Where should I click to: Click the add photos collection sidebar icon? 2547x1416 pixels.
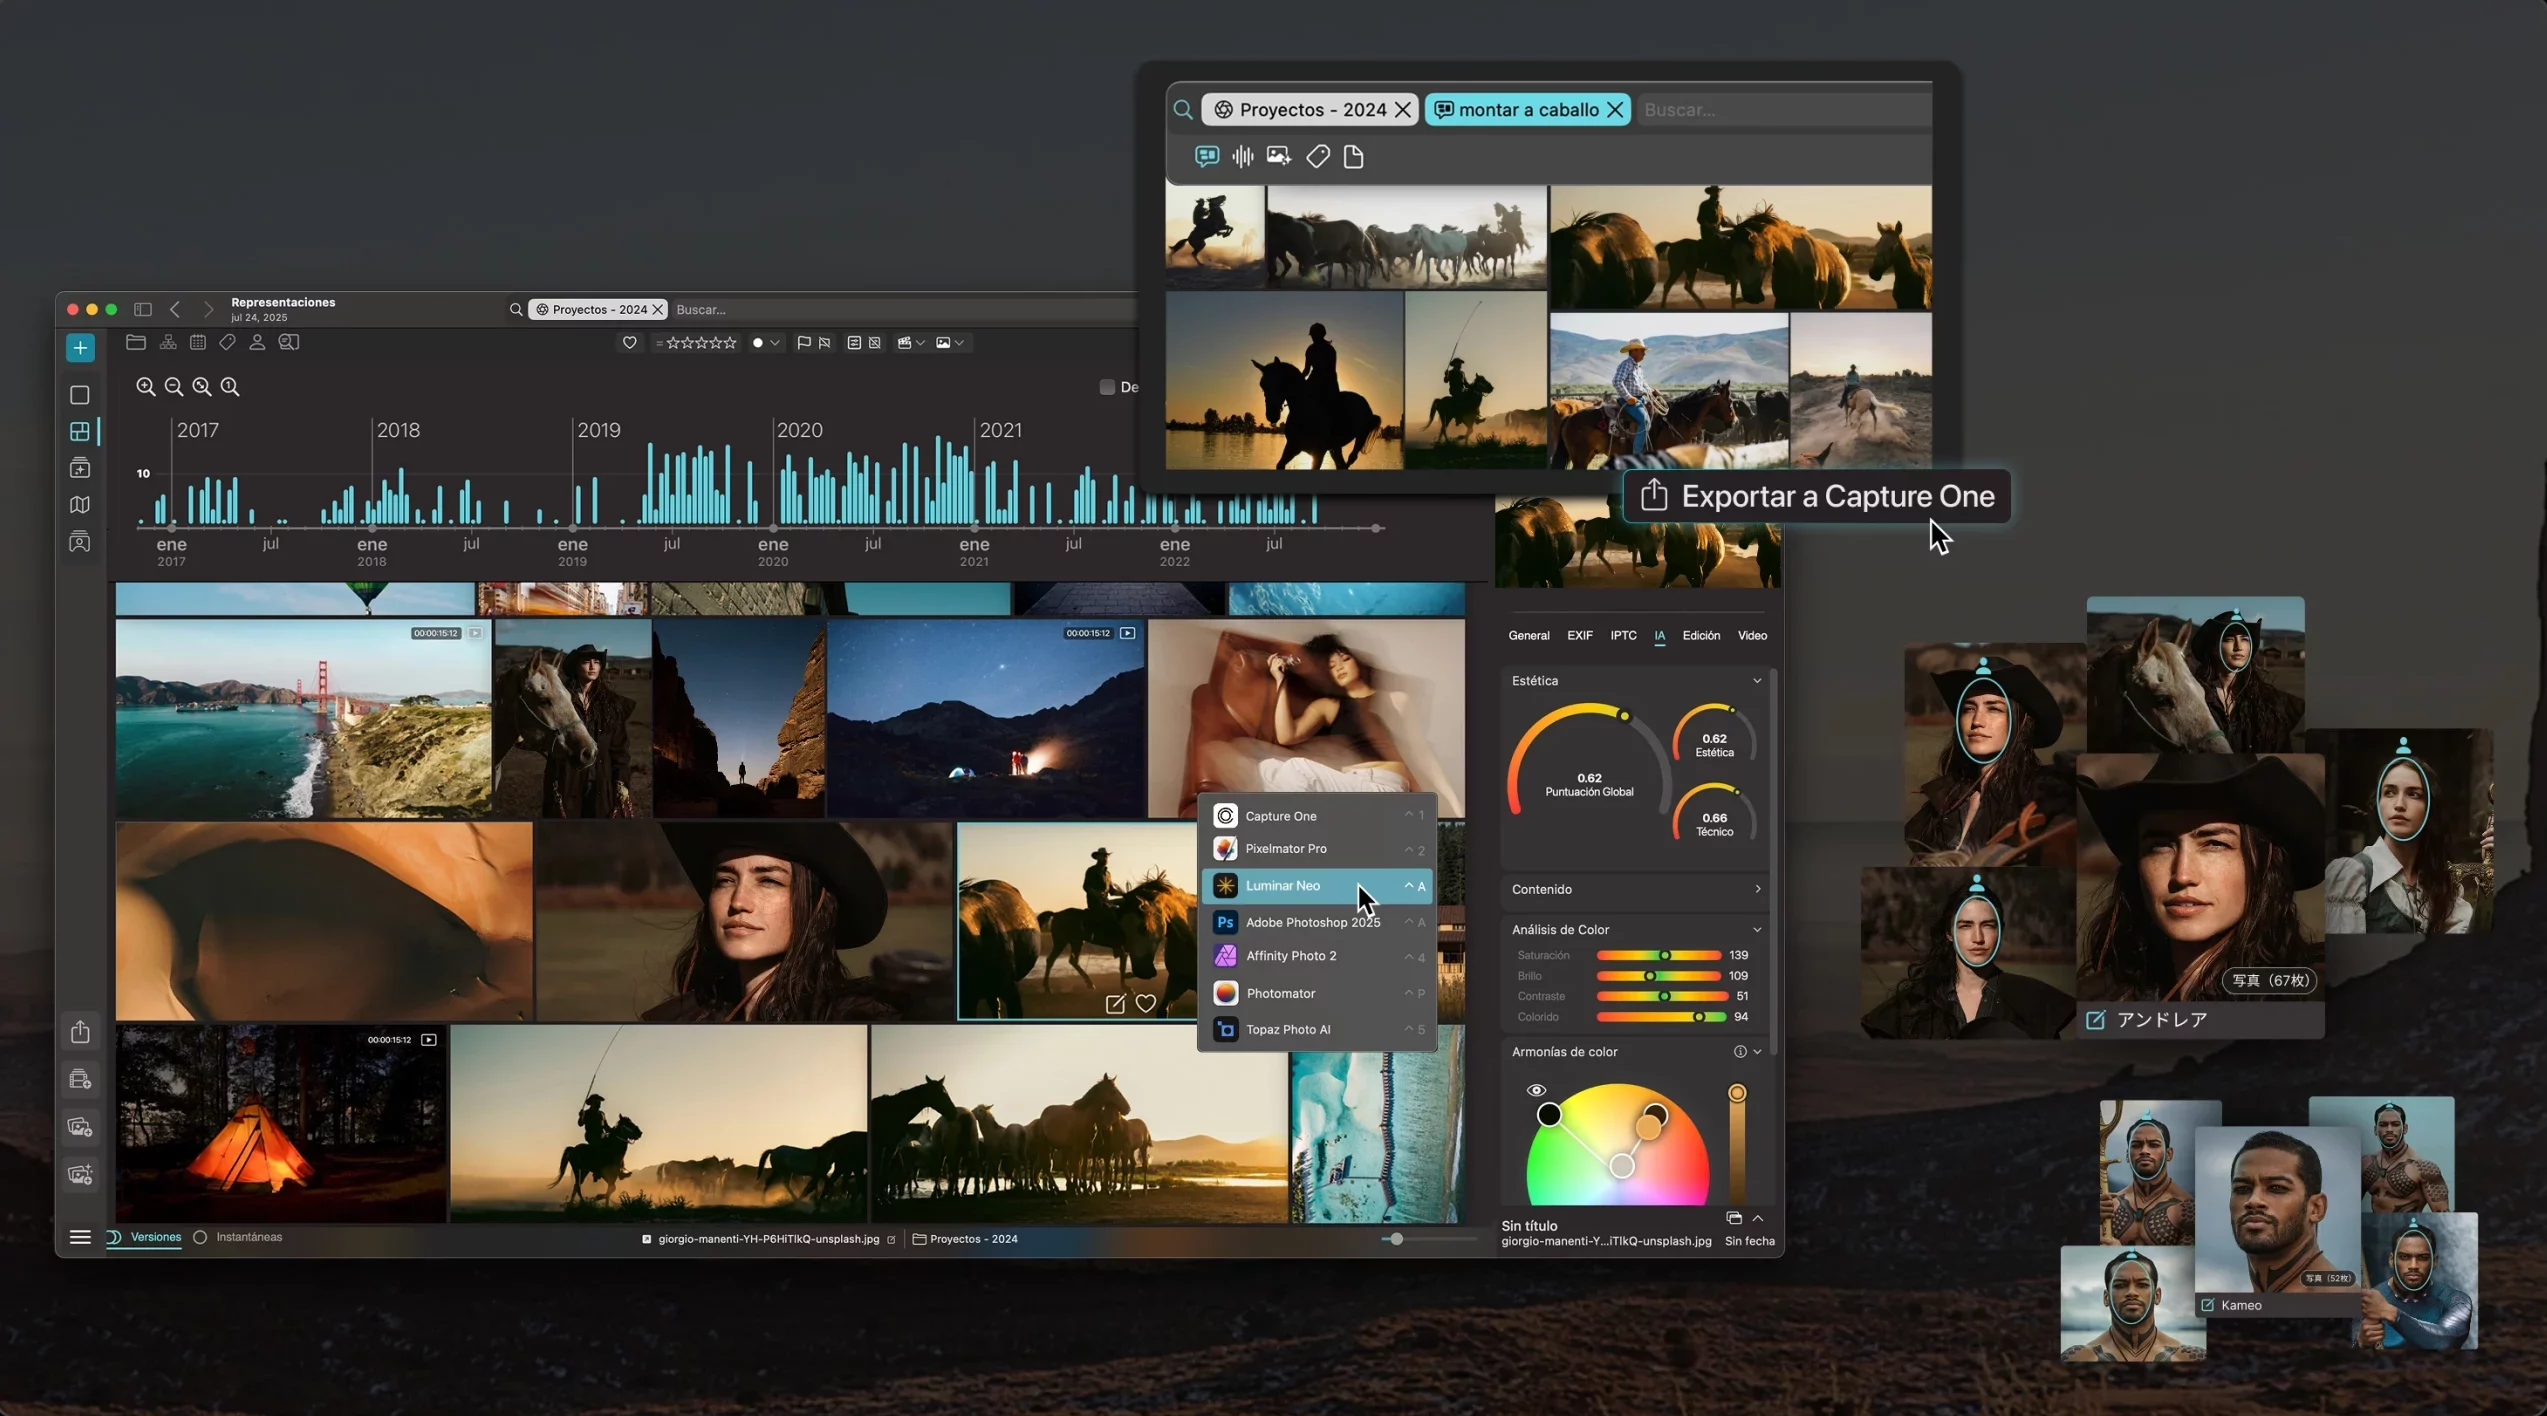pos(80,1126)
